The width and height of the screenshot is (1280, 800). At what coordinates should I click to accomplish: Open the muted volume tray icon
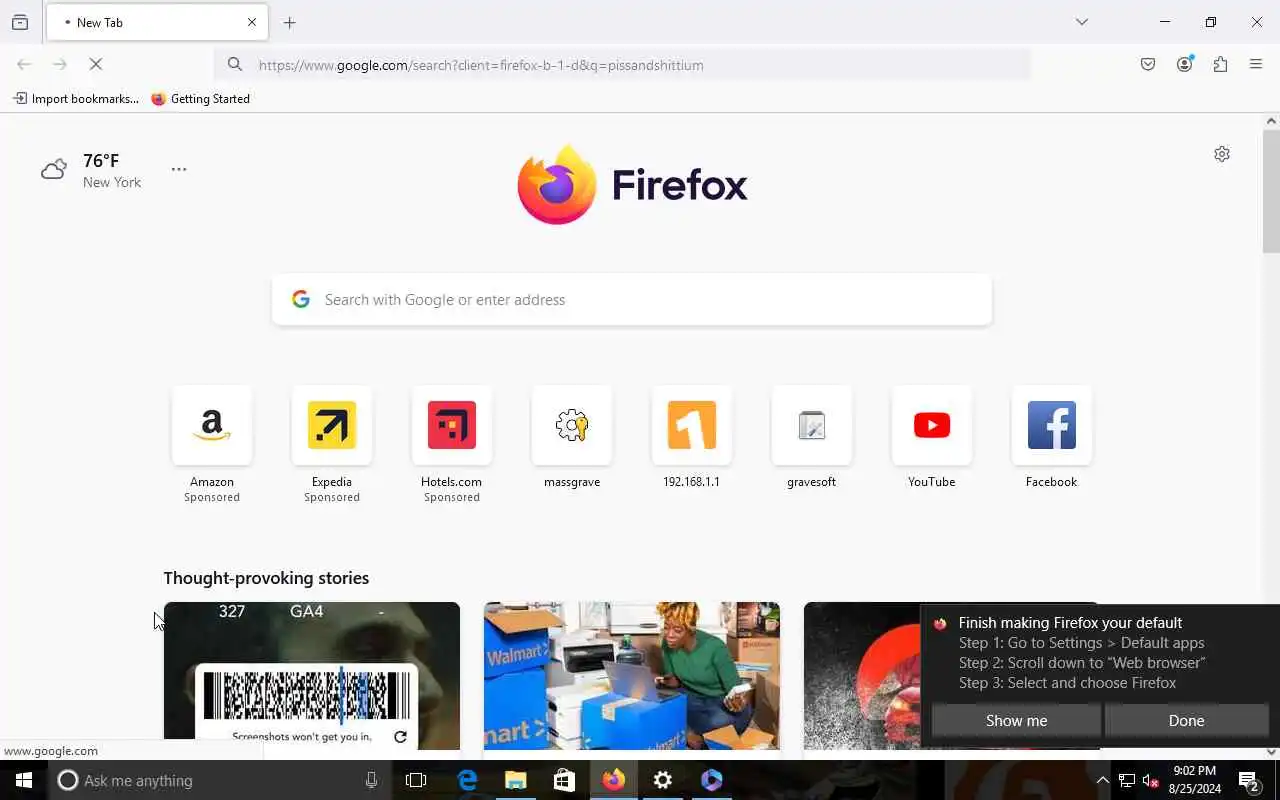point(1150,781)
